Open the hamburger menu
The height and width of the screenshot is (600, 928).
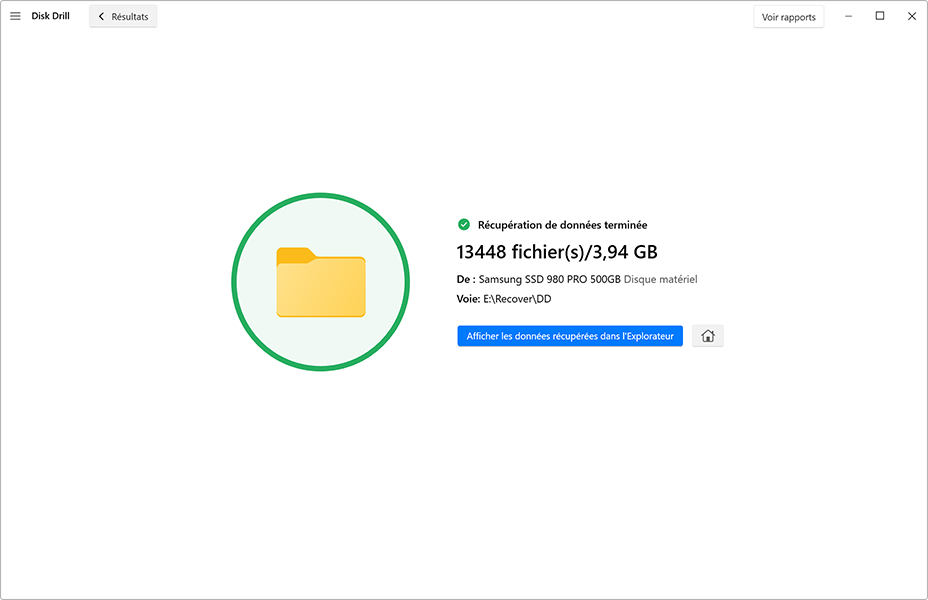pyautogui.click(x=15, y=16)
